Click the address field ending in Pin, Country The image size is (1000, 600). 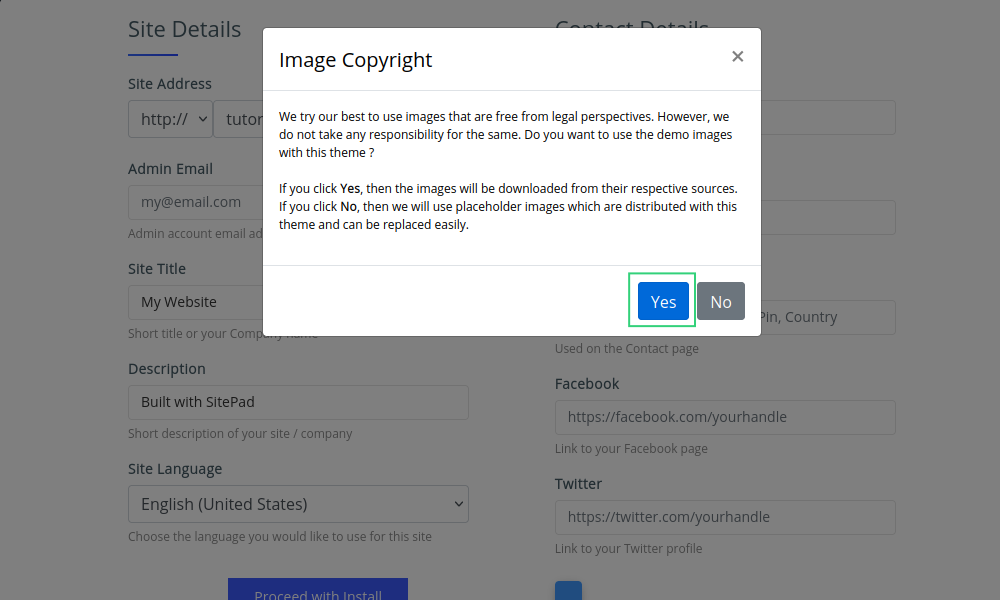(x=827, y=317)
